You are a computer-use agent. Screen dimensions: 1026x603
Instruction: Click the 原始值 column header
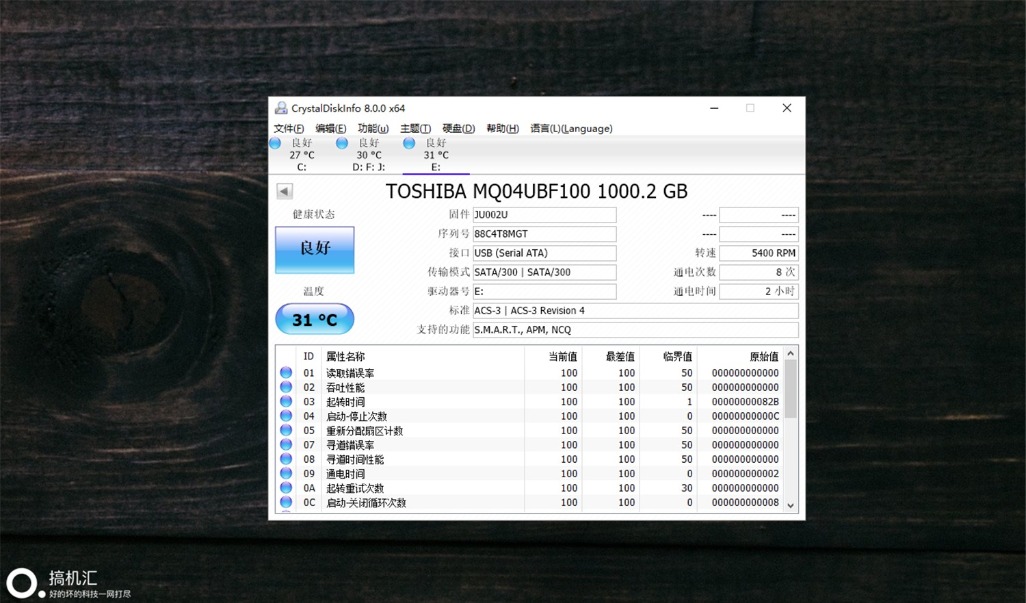click(740, 356)
